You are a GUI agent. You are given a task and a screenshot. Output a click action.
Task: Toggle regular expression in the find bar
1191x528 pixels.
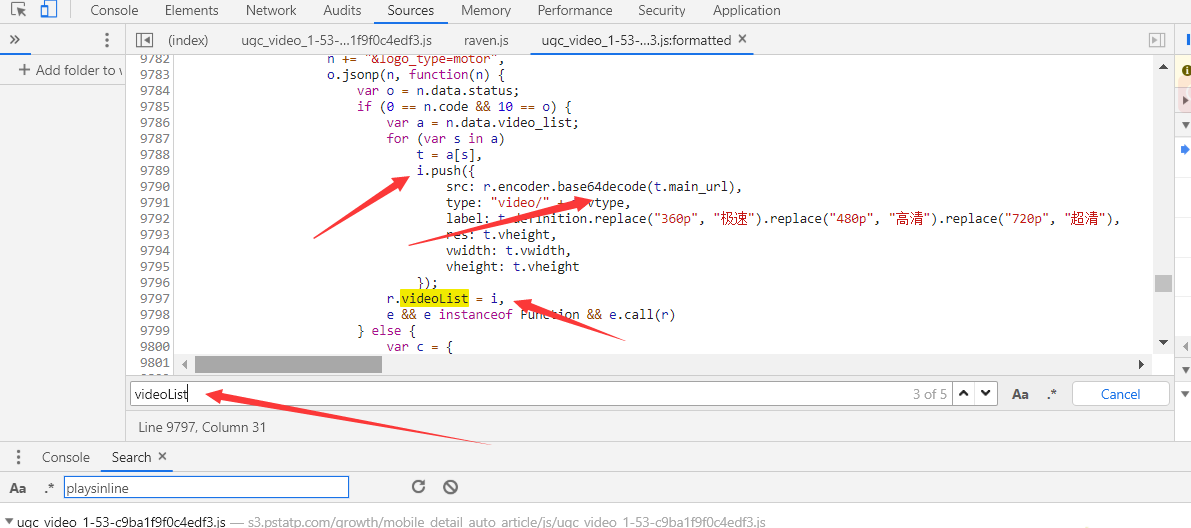click(x=1052, y=394)
